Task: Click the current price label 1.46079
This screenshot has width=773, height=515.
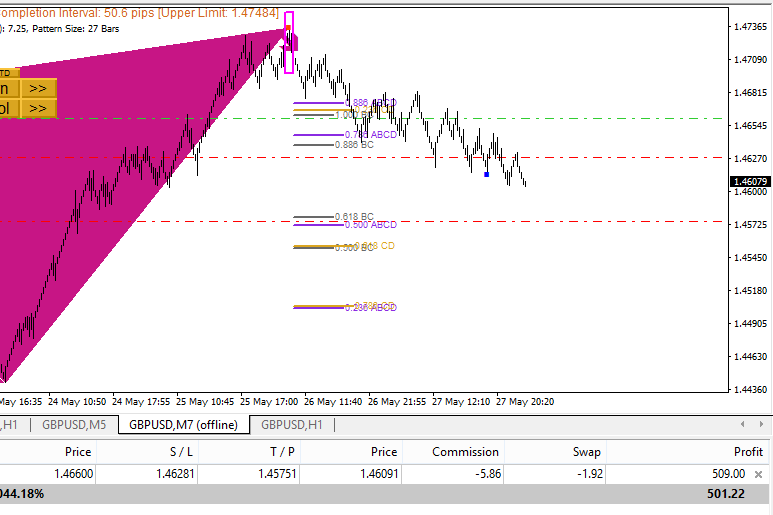Action: click(x=750, y=182)
